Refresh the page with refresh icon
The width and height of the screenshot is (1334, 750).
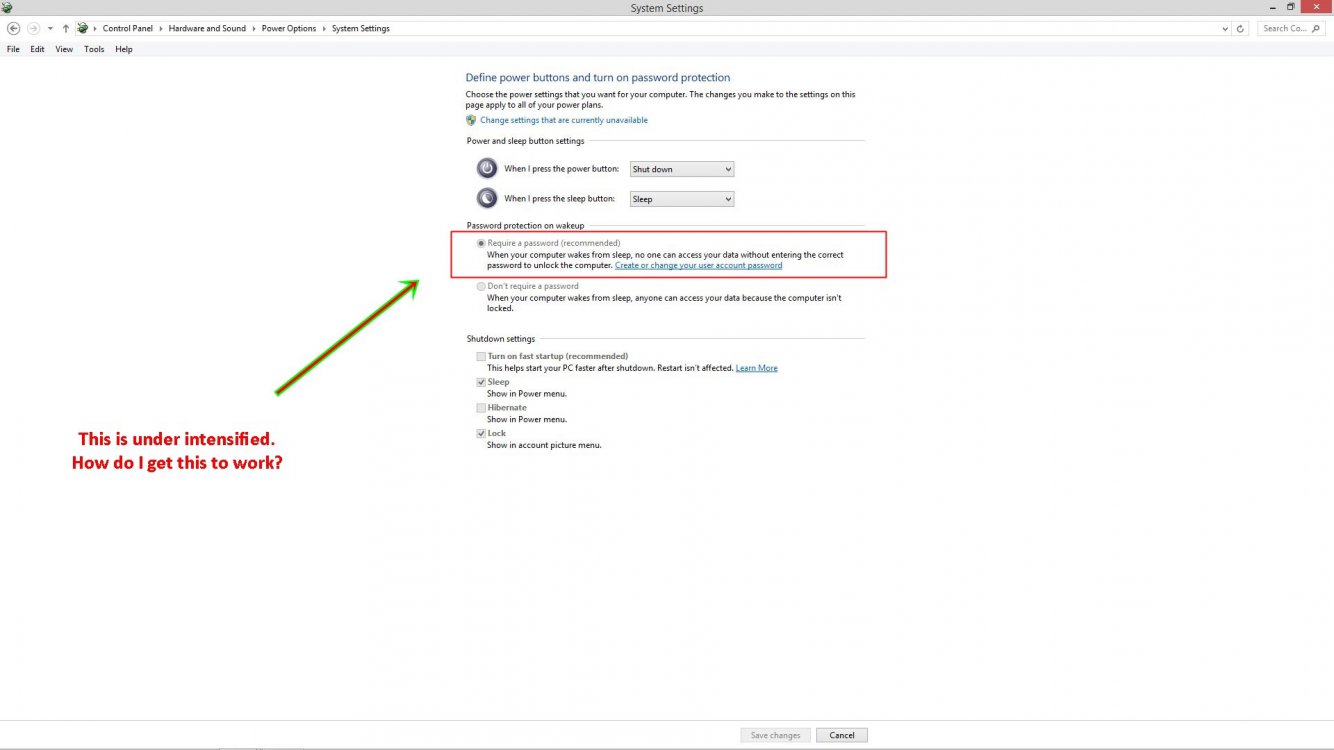[x=1241, y=29]
